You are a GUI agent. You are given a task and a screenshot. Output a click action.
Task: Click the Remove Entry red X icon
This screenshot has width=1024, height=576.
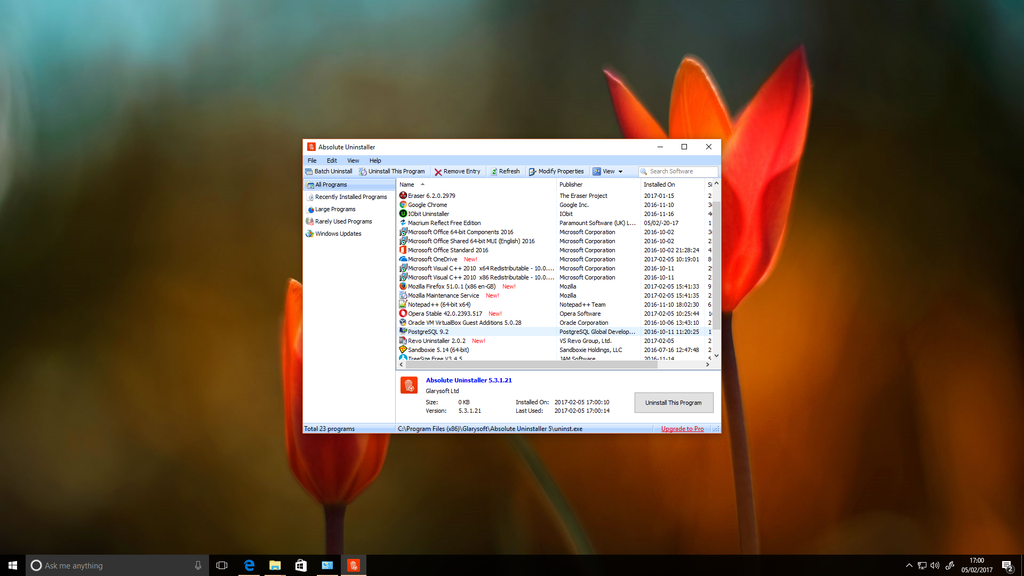click(437, 171)
